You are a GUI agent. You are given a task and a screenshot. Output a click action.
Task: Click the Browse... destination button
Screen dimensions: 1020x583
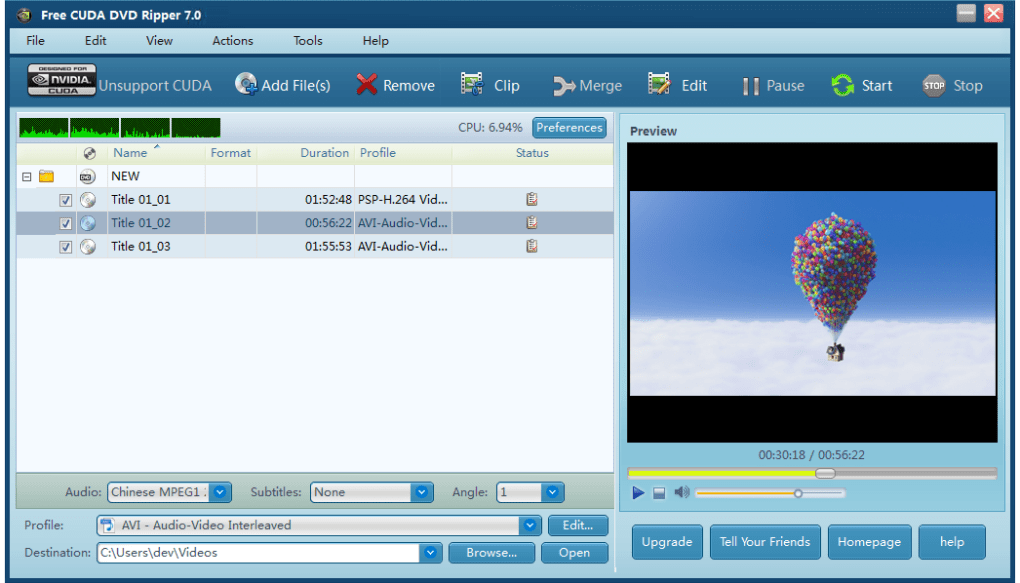click(x=491, y=553)
